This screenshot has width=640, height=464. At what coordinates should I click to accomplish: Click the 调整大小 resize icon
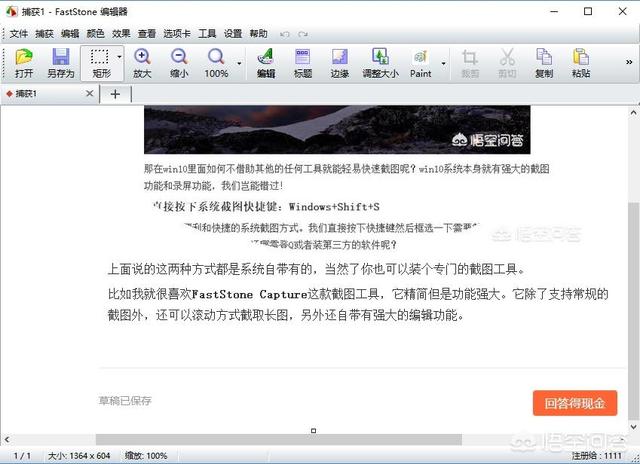point(380,63)
